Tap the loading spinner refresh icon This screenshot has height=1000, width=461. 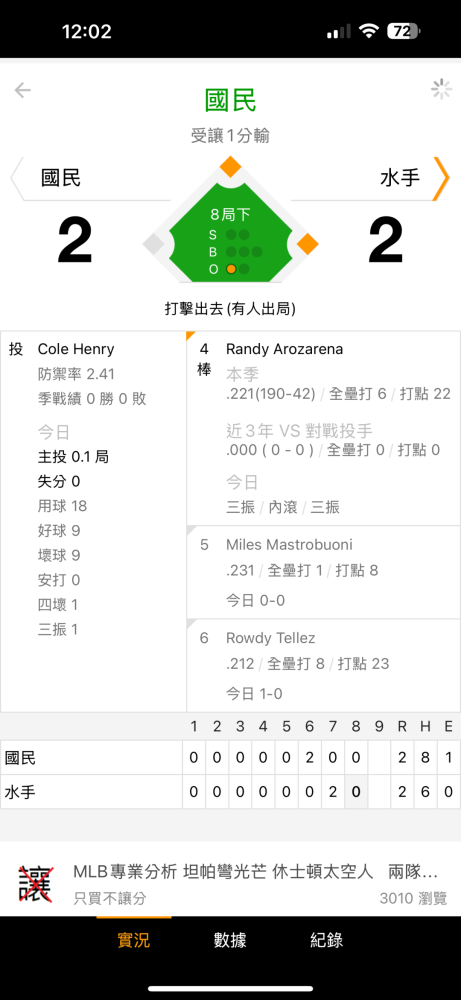pos(441,89)
